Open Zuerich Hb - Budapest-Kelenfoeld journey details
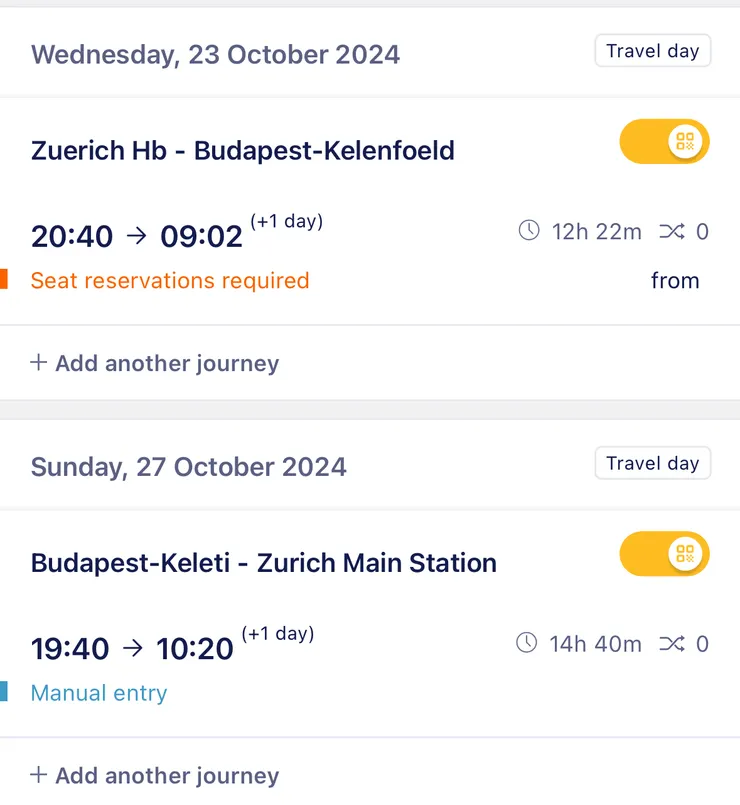This screenshot has width=740, height=805. 243,151
